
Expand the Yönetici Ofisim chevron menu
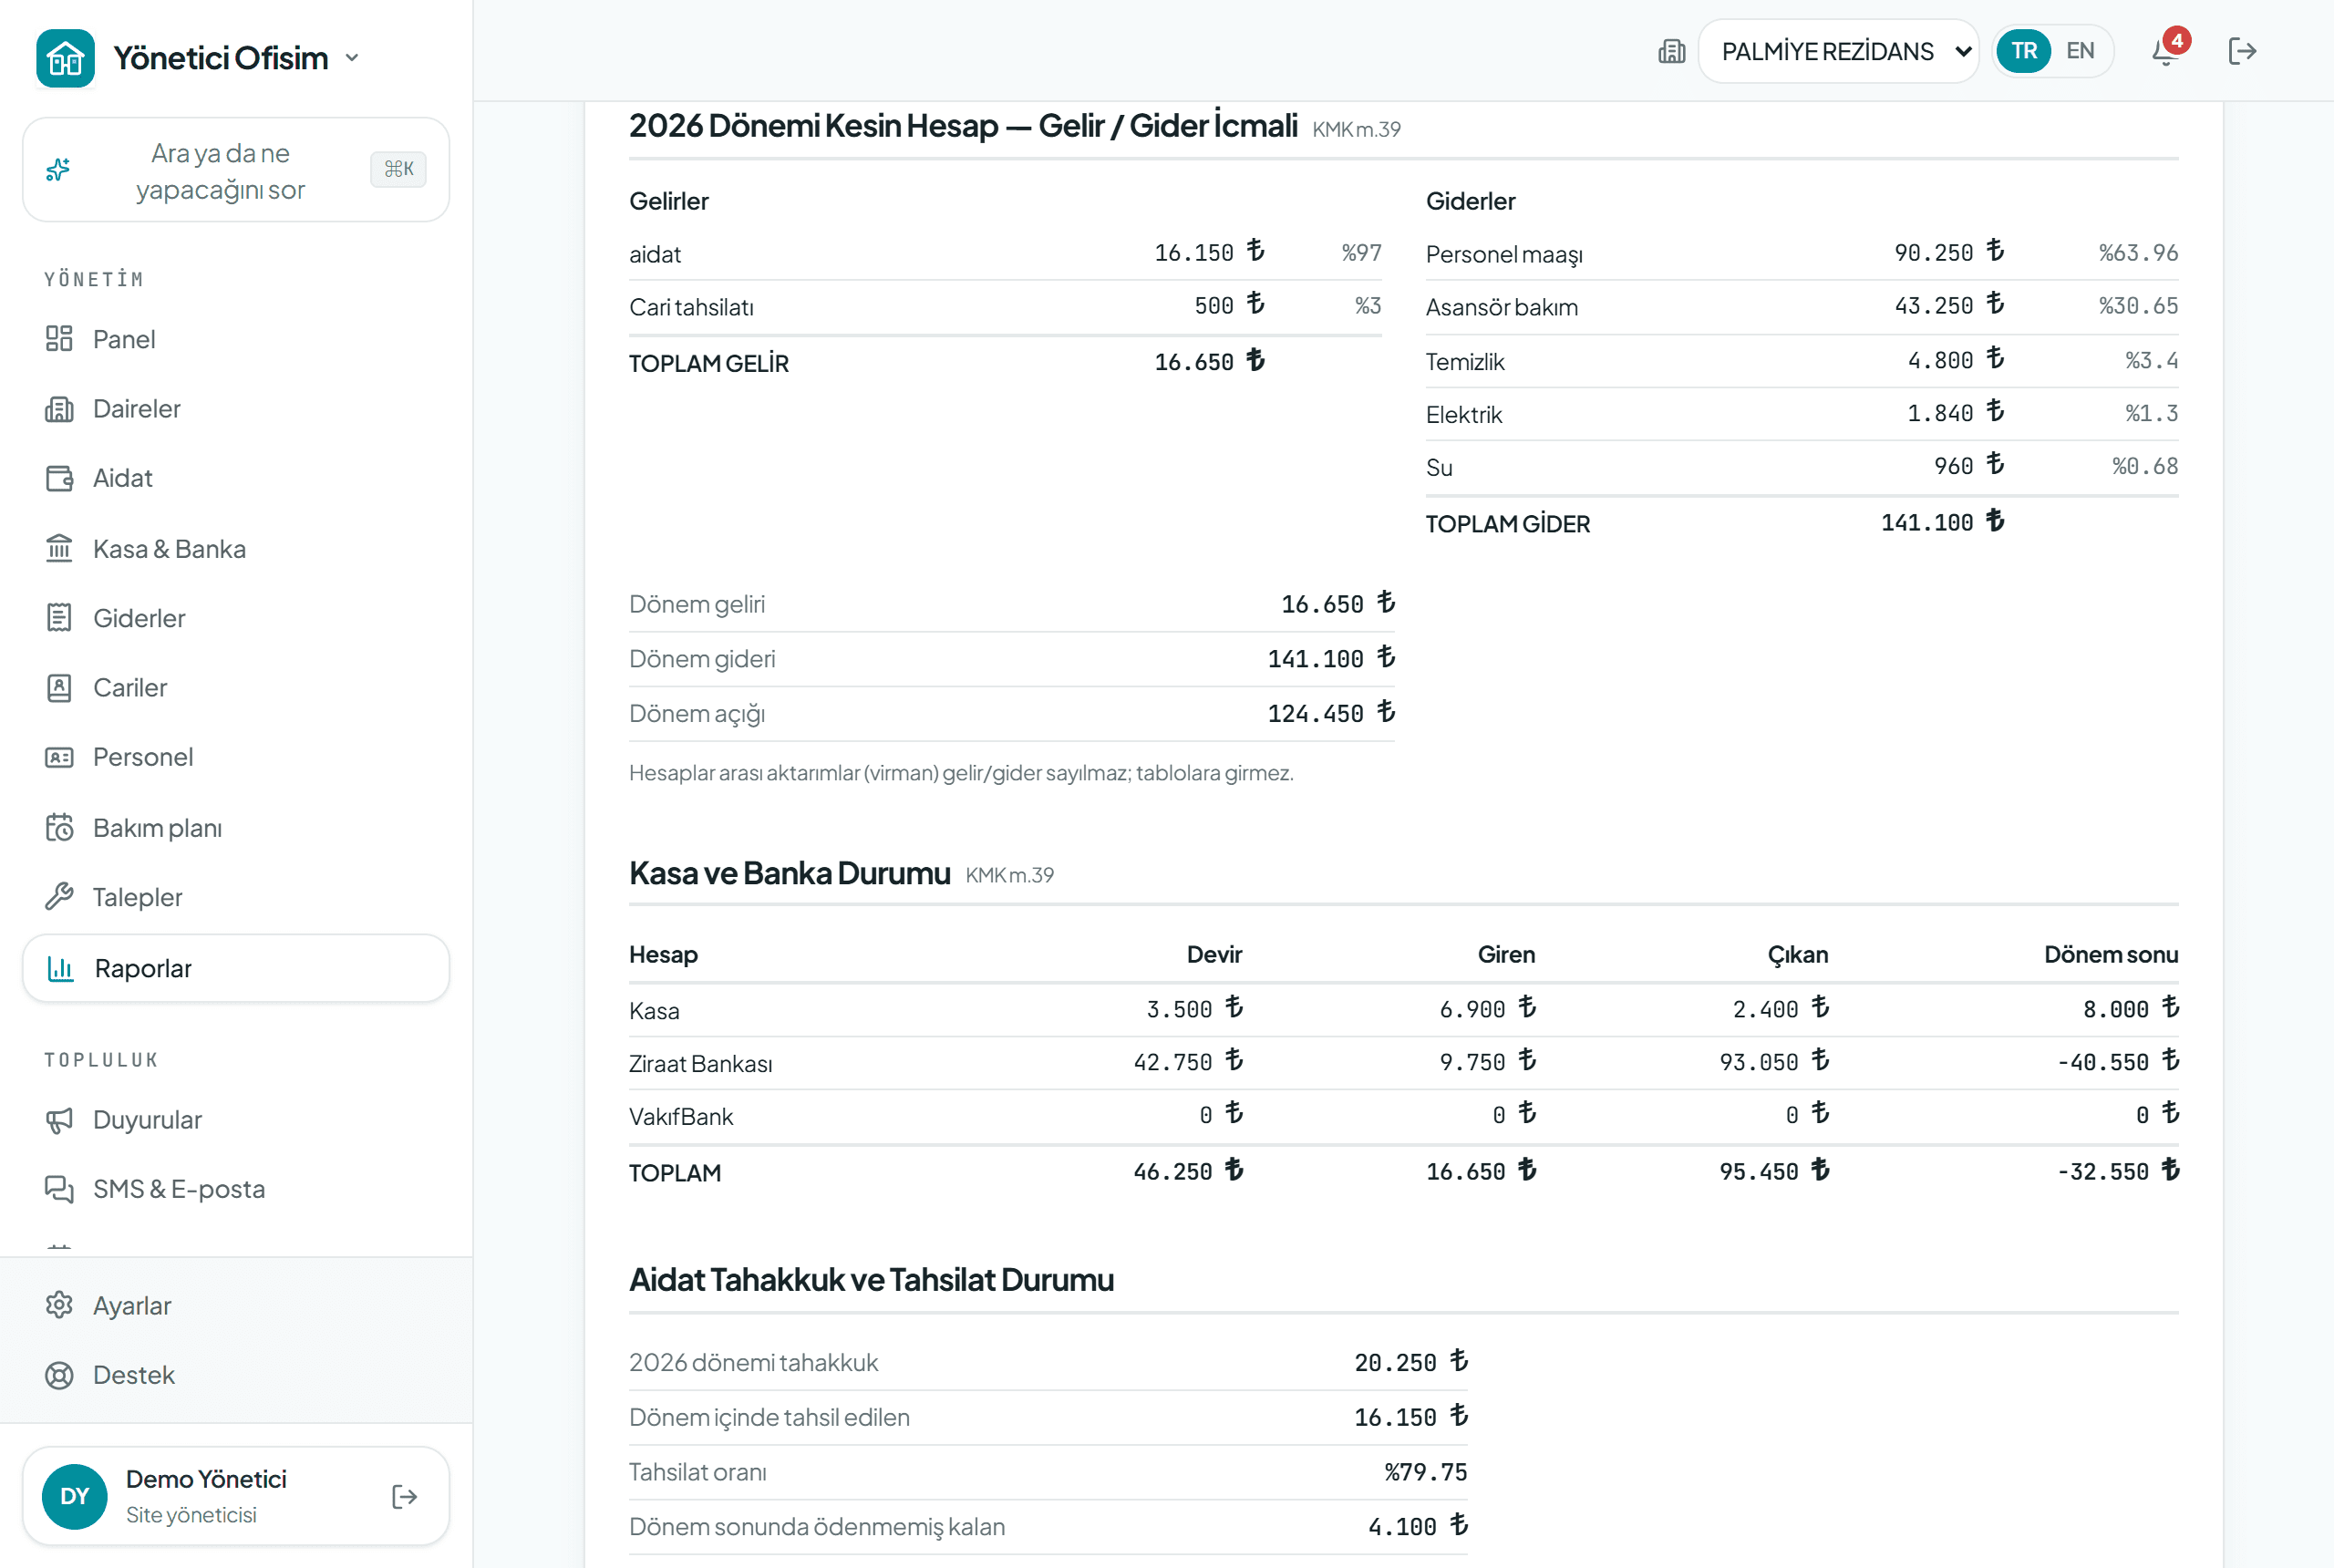(x=352, y=58)
